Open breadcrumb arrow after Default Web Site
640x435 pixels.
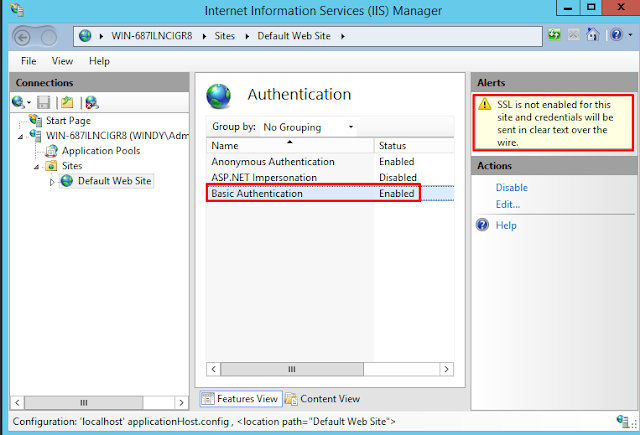[x=343, y=36]
